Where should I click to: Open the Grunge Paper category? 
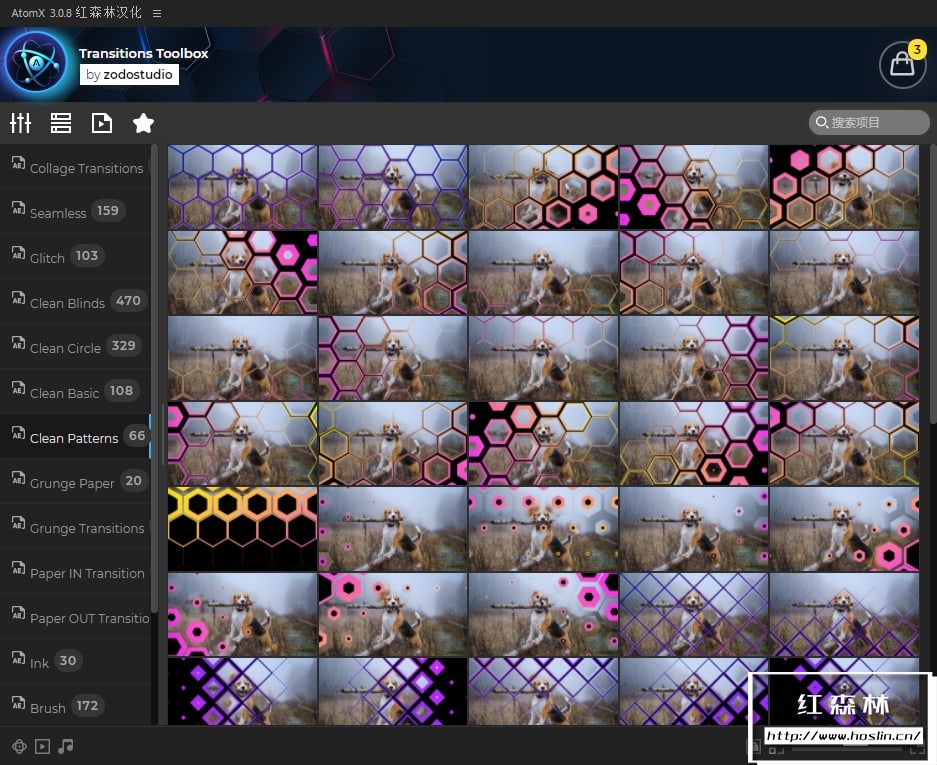pyautogui.click(x=75, y=482)
